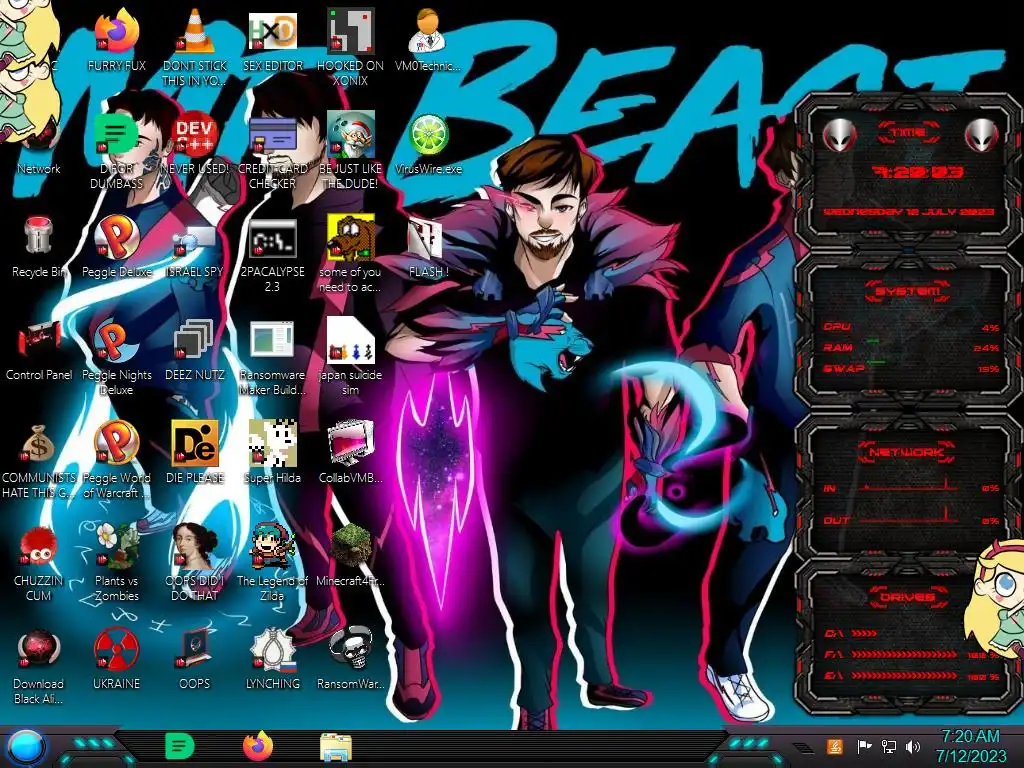The image size is (1024, 768).
Task: Click the right alien head gadget icon
Action: [981, 135]
